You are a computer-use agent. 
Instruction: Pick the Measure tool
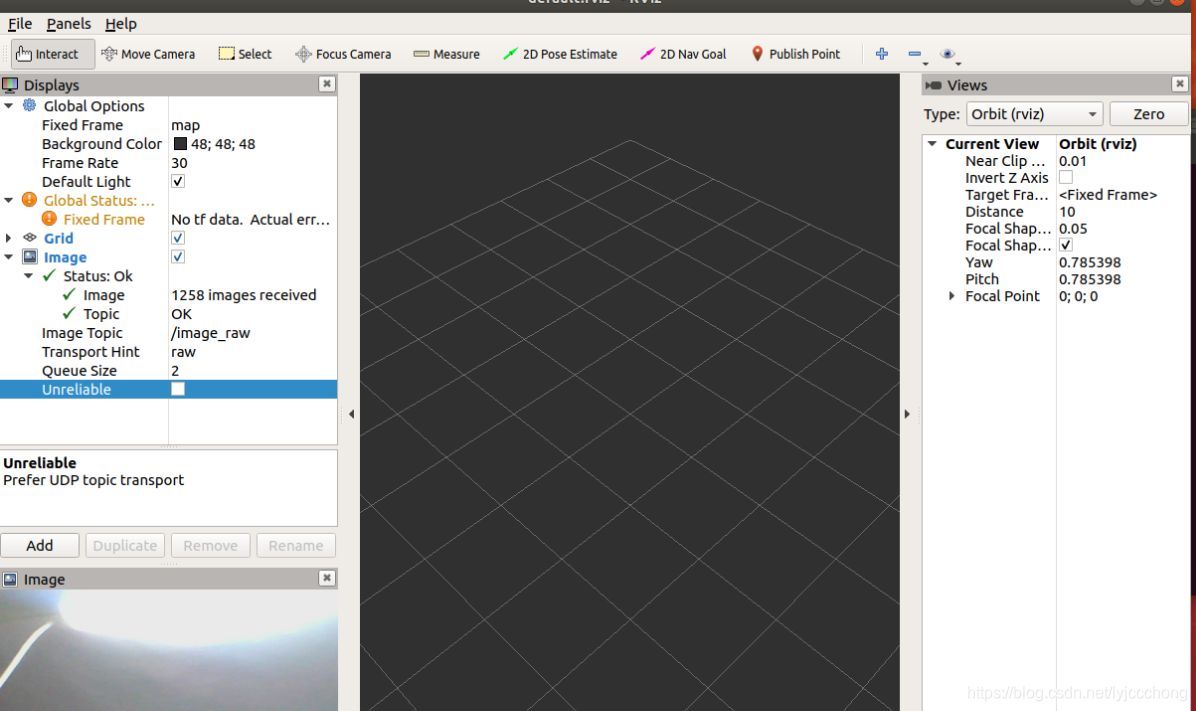[446, 54]
